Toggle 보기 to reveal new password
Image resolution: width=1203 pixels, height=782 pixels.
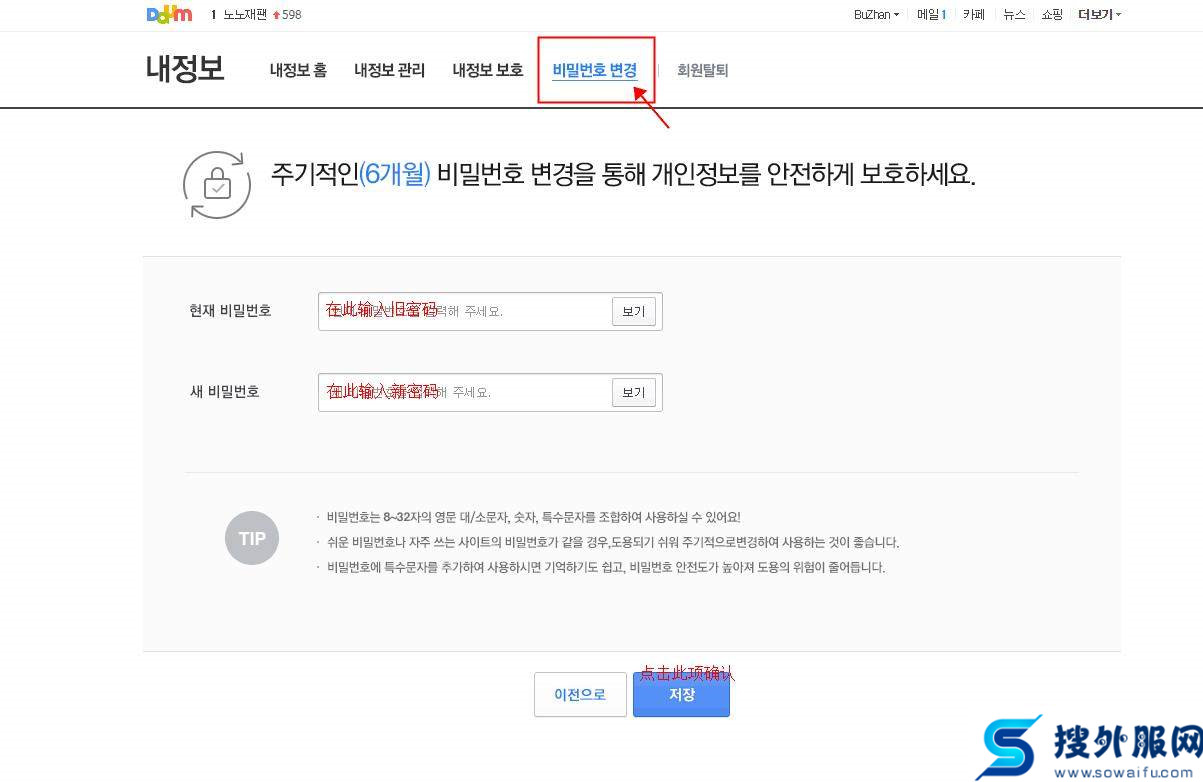[633, 392]
